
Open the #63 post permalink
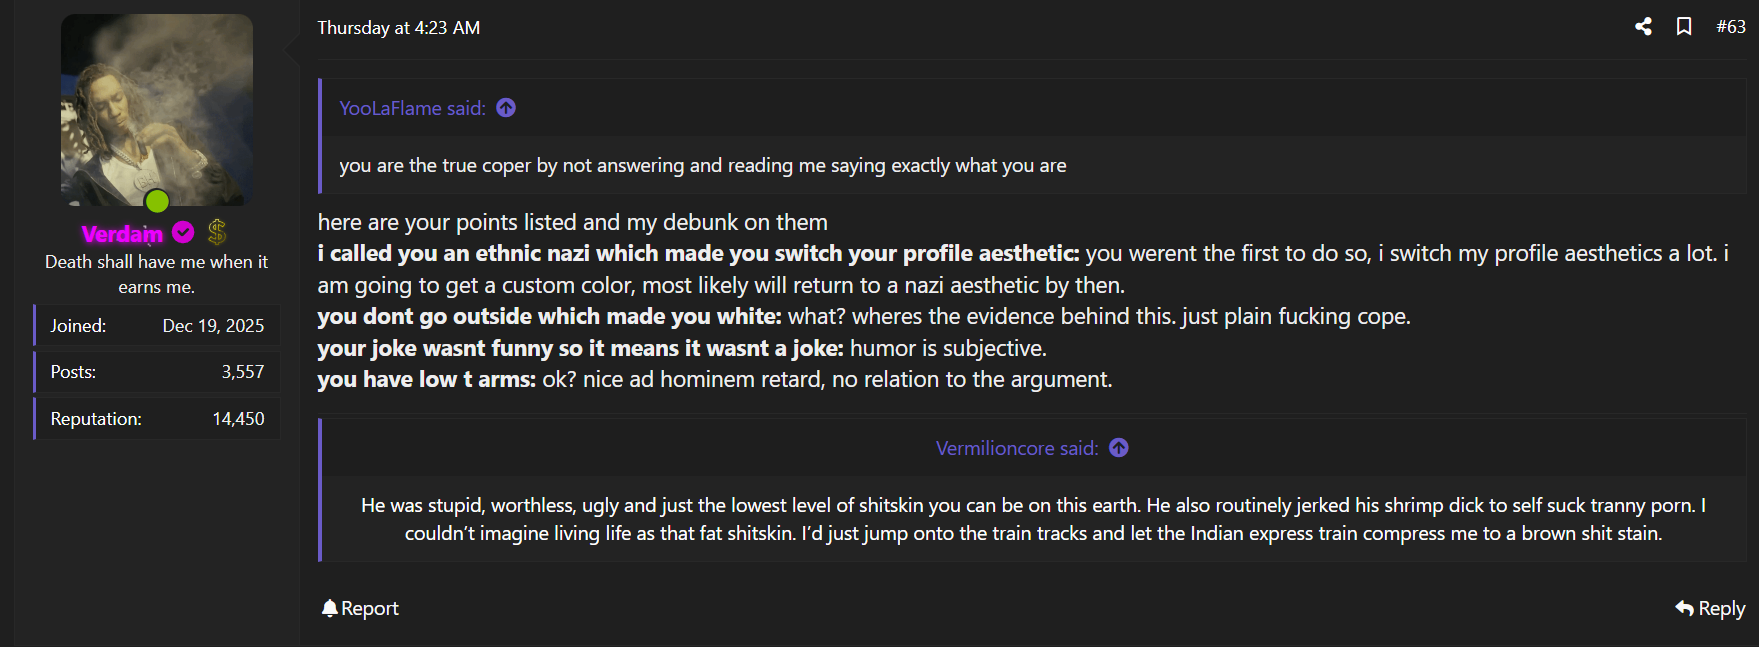(1730, 27)
